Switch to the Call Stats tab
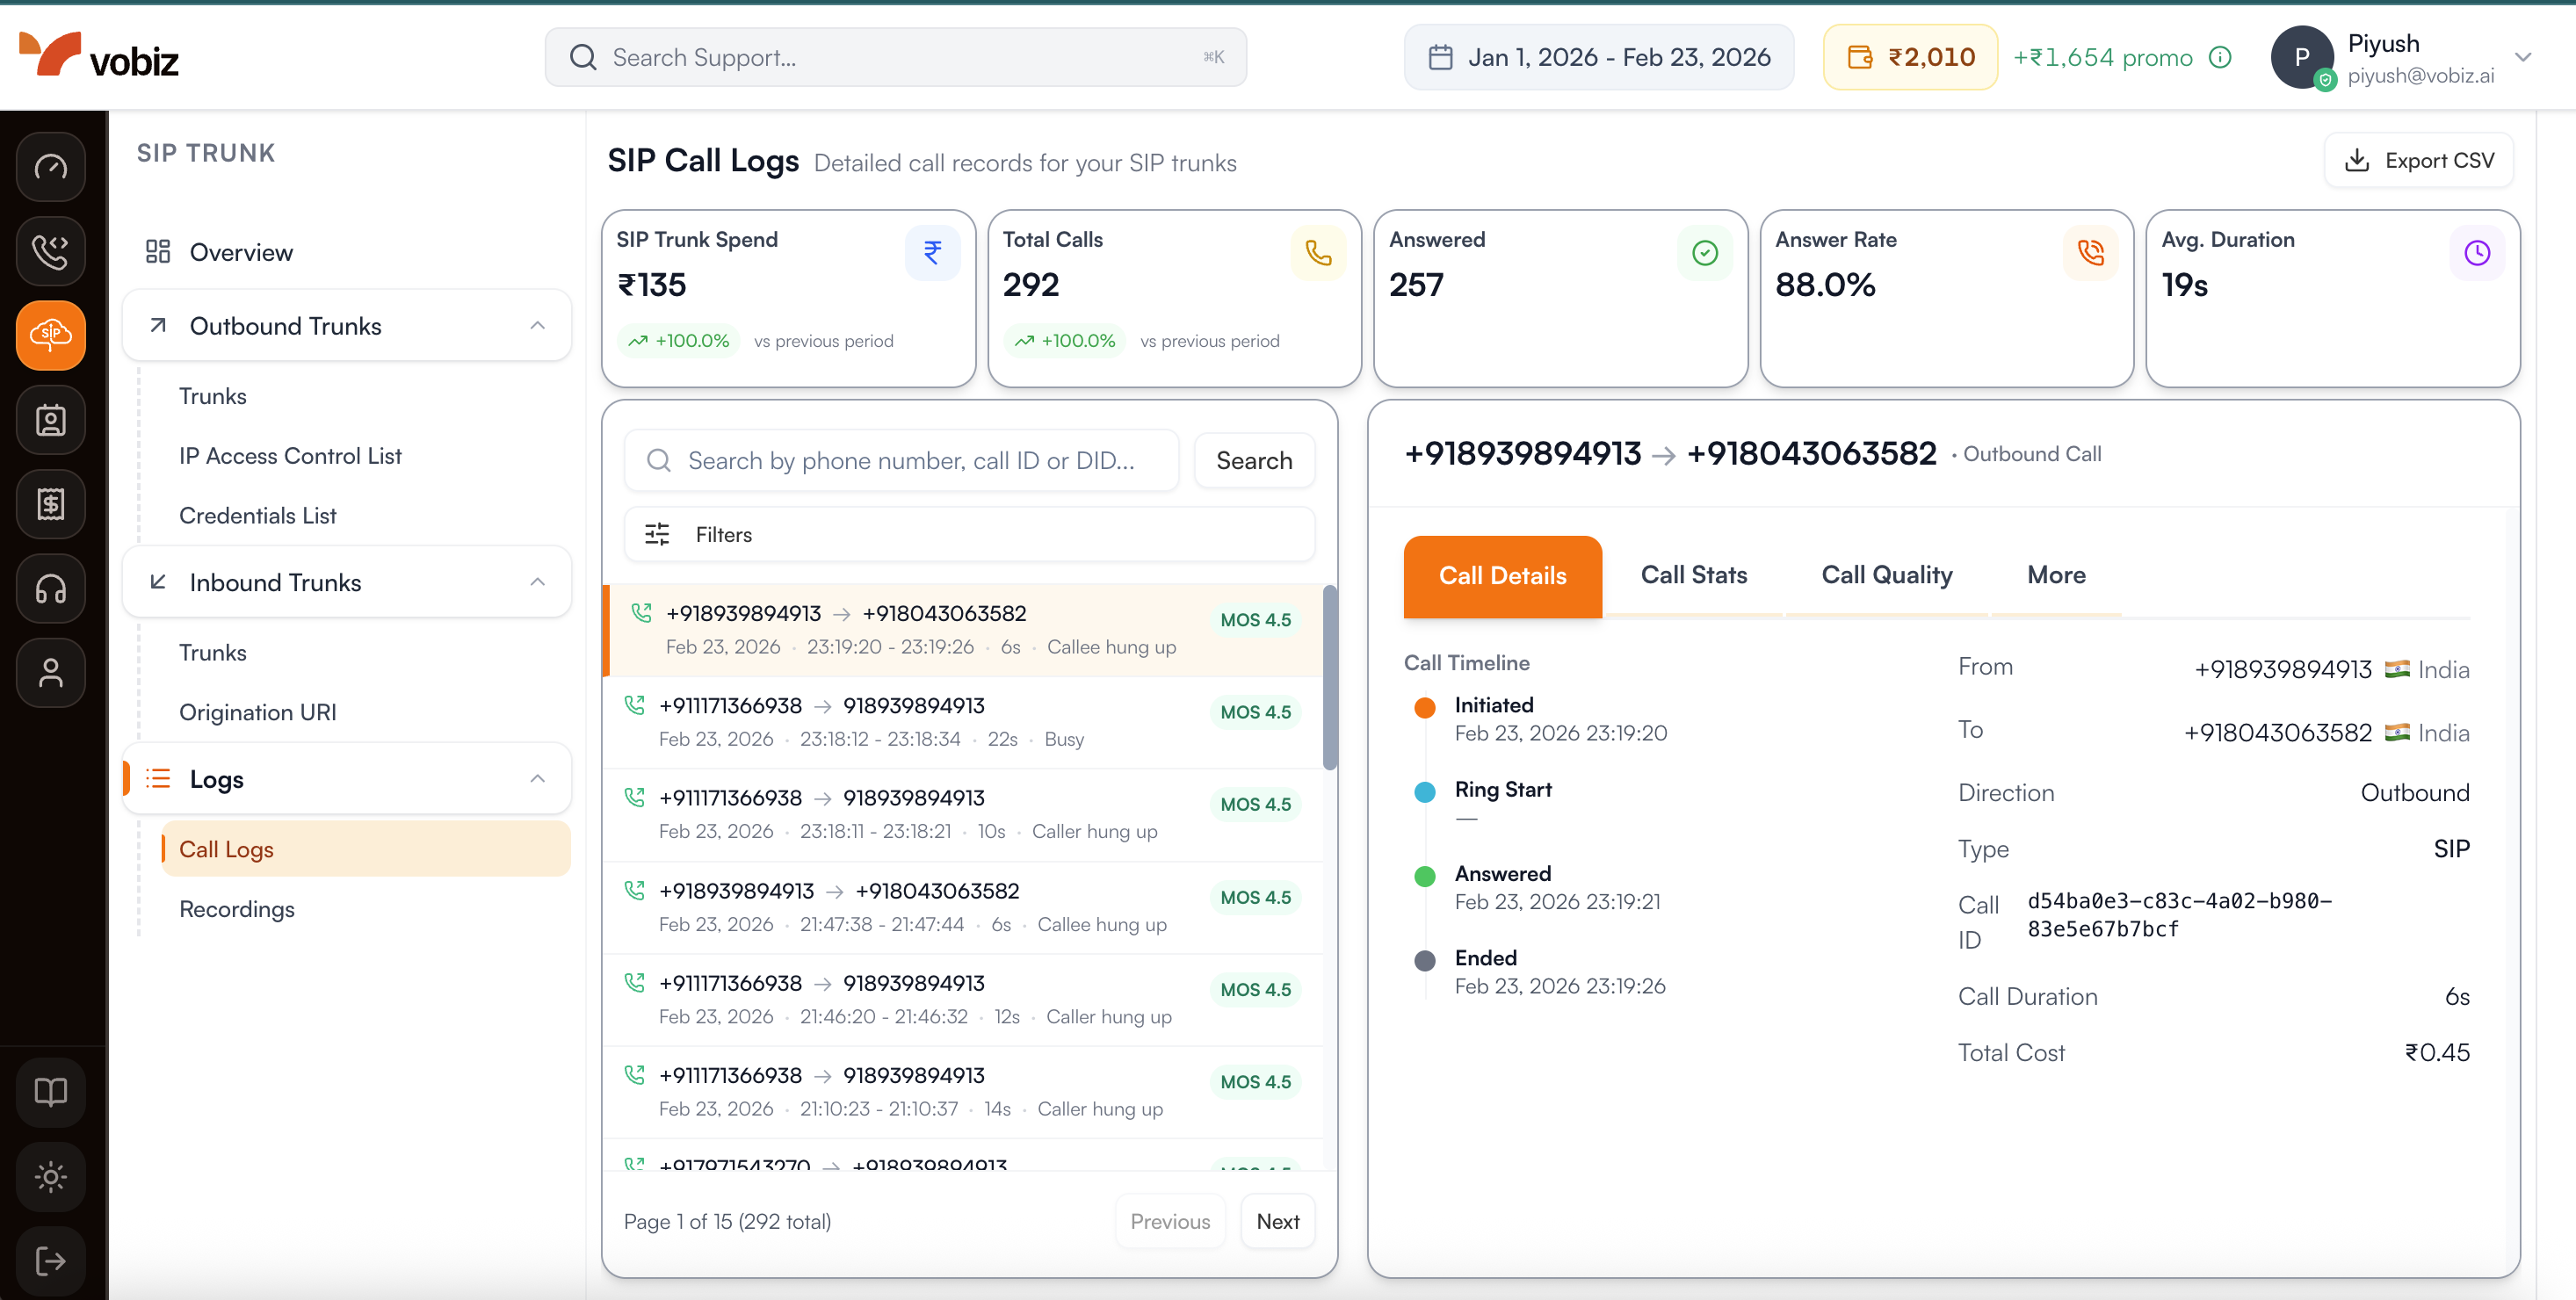The width and height of the screenshot is (2576, 1300). coord(1693,575)
